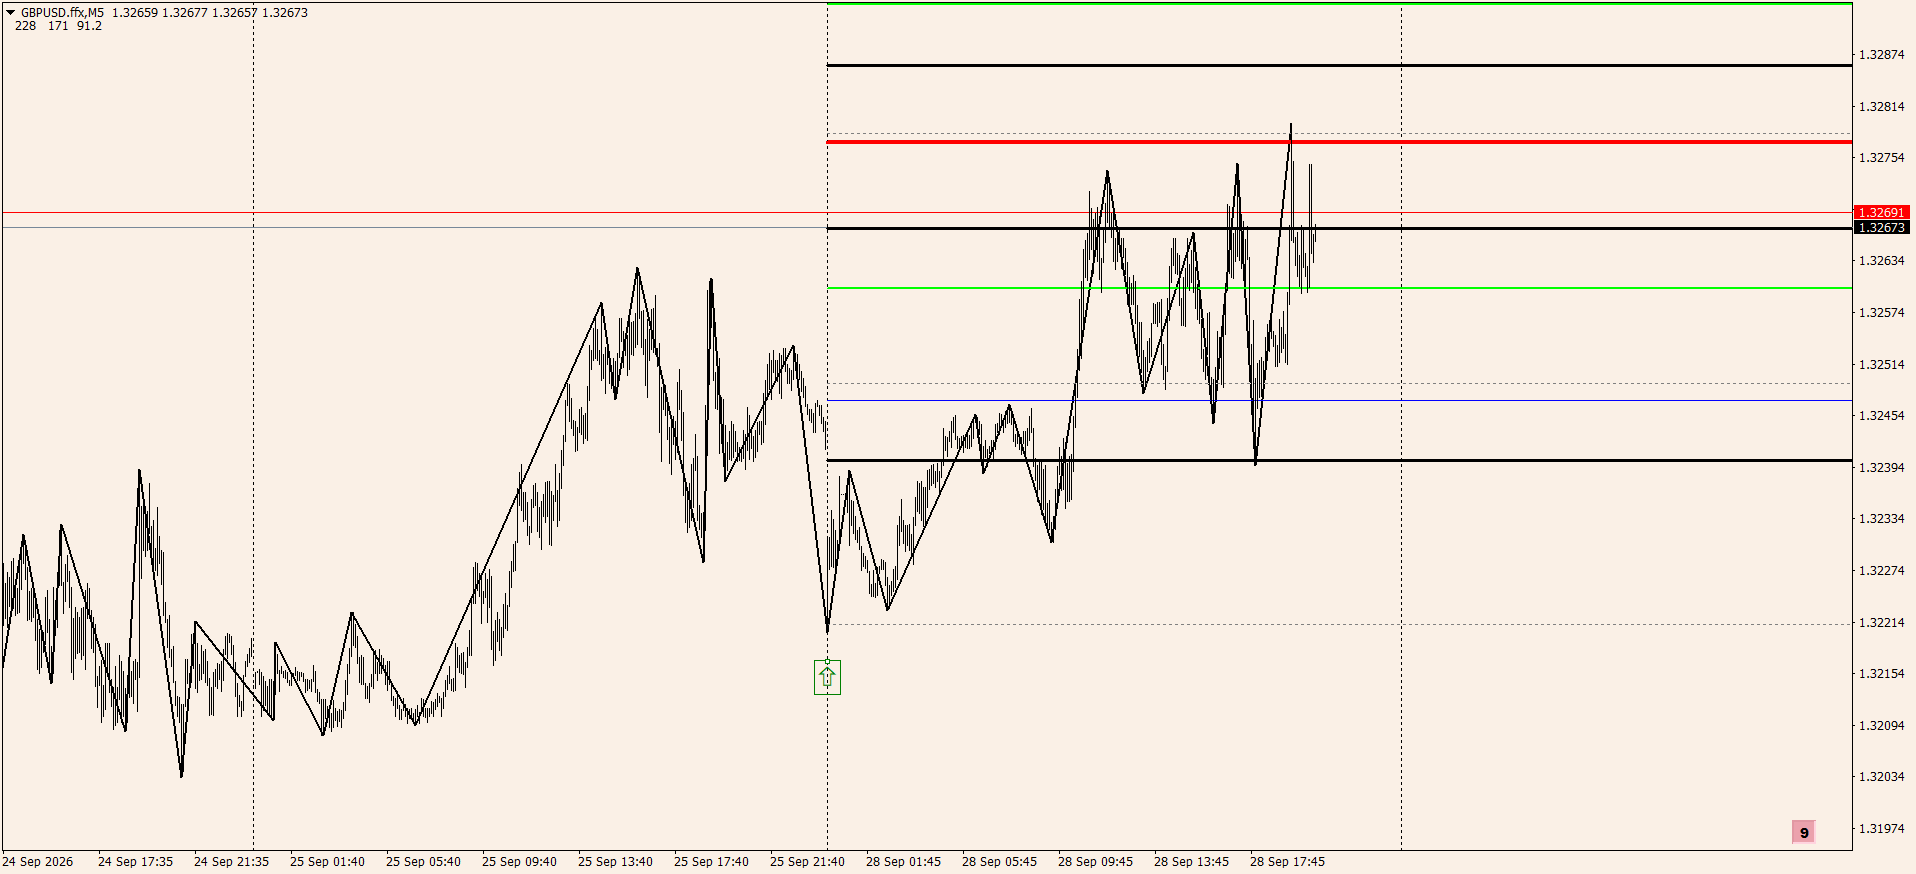Click the black 1.32673 current price tag
Image resolution: width=1916 pixels, height=874 pixels.
pyautogui.click(x=1881, y=228)
